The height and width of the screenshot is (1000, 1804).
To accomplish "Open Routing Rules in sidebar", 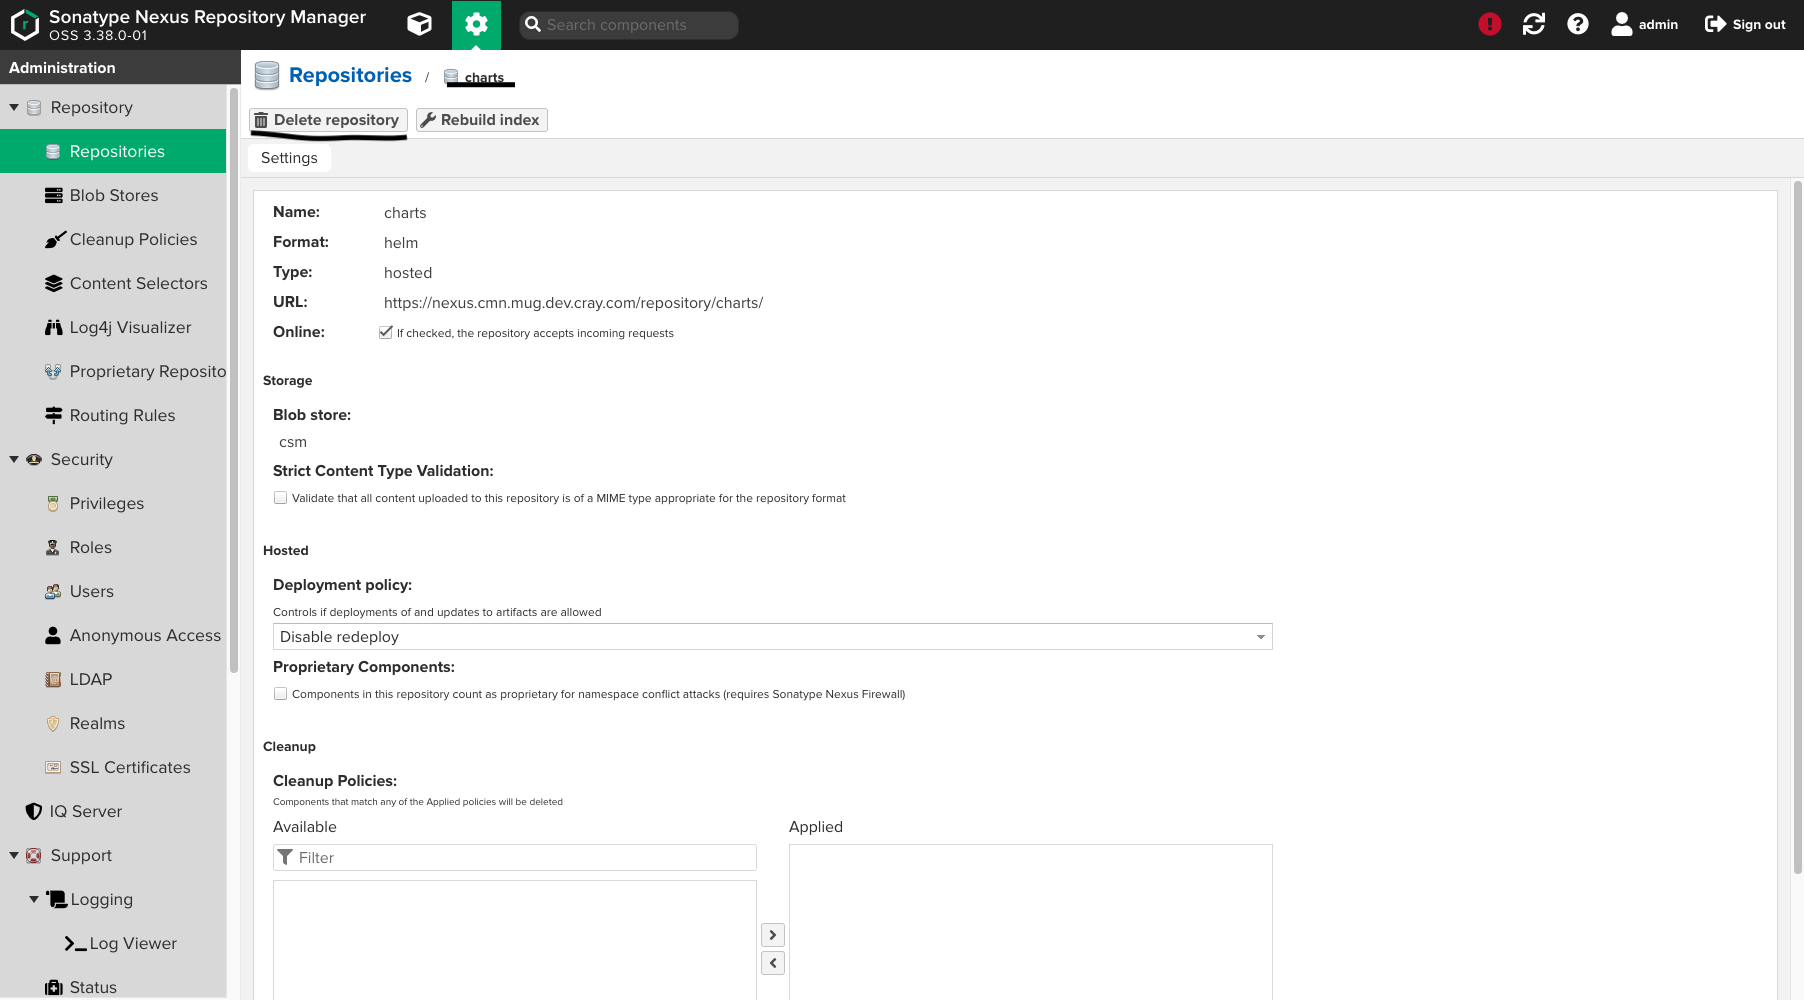I will (x=113, y=415).
